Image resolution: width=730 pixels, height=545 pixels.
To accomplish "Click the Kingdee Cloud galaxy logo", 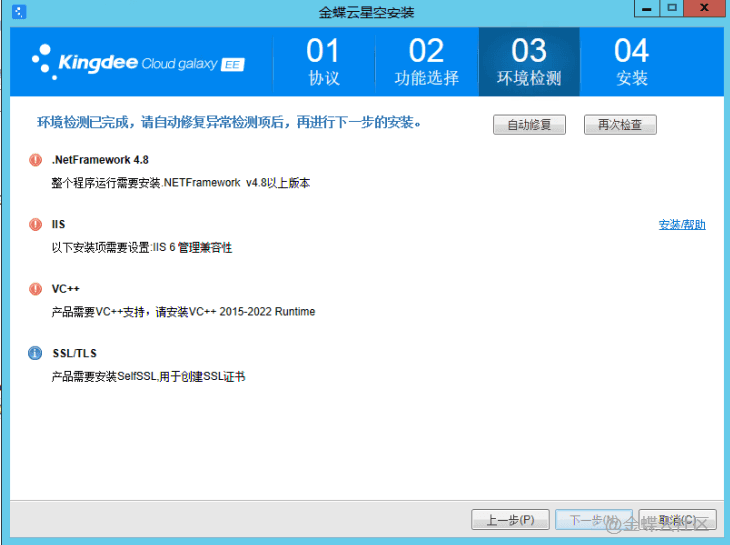I will point(138,62).
